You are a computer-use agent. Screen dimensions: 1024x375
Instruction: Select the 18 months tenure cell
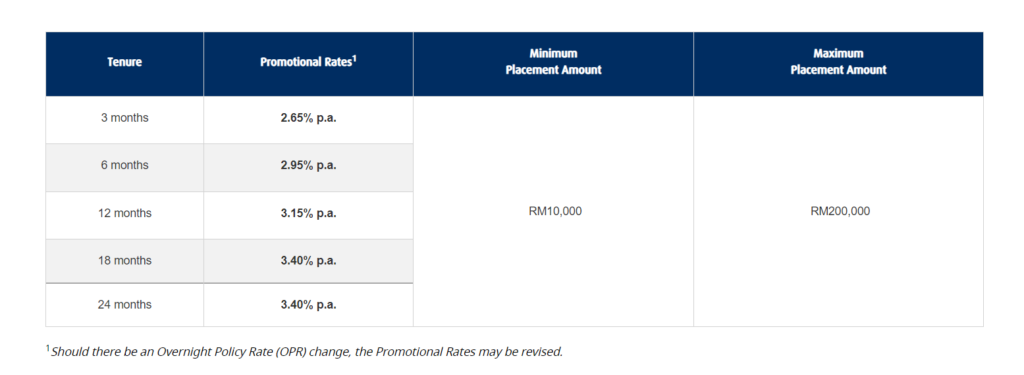(x=124, y=261)
